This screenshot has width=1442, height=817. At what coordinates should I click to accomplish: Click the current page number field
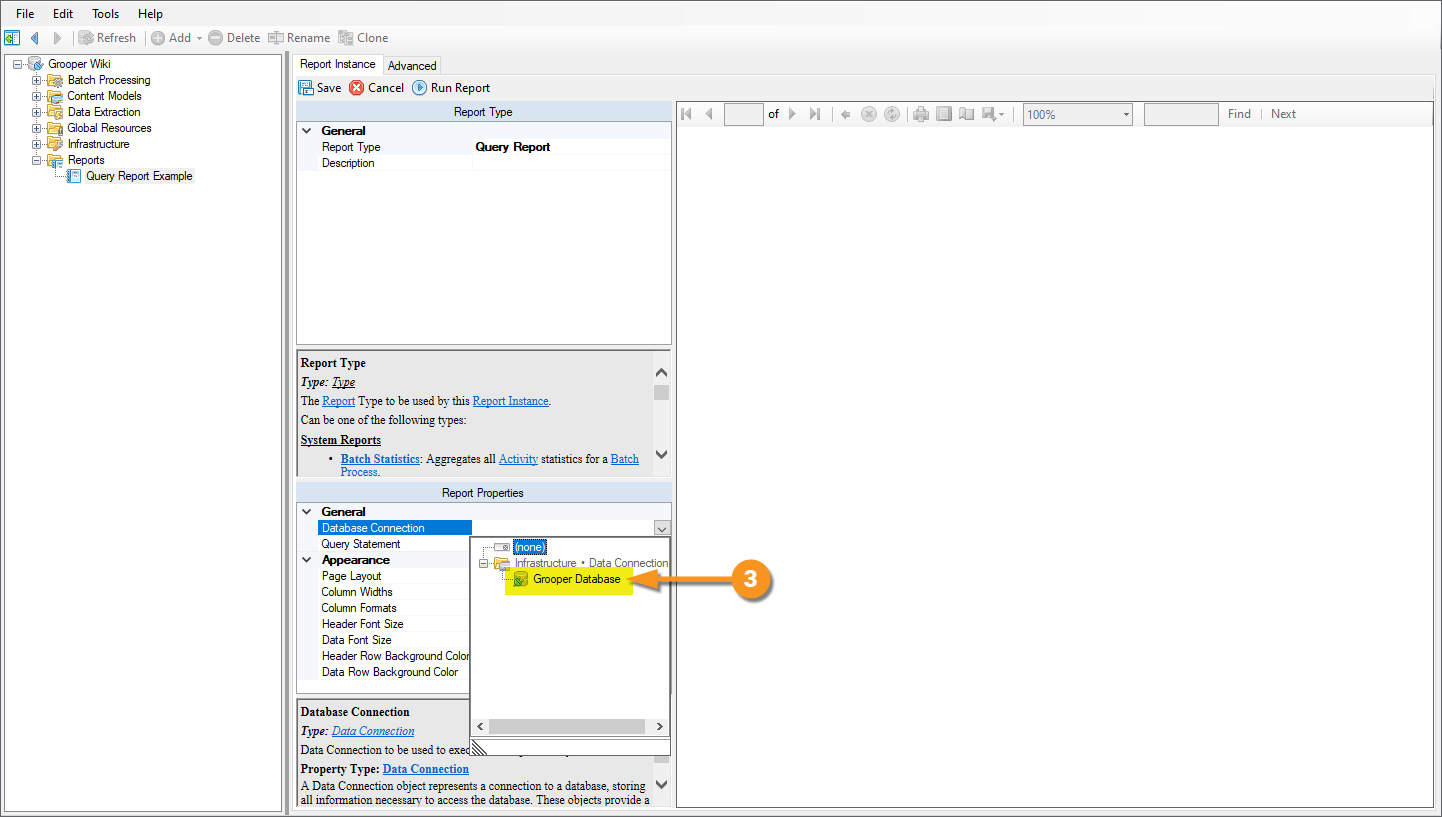coord(744,114)
